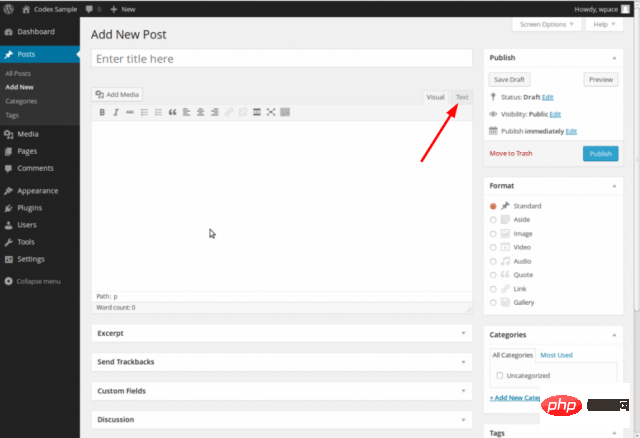Viewport: 640px width, 438px height.
Task: Open the Categories submenu under Posts
Action: 21,101
